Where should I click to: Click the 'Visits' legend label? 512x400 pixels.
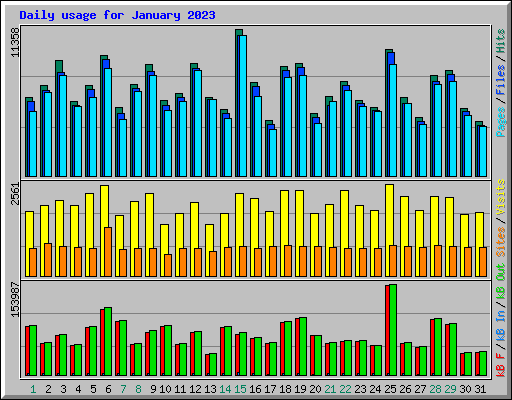[x=500, y=197]
